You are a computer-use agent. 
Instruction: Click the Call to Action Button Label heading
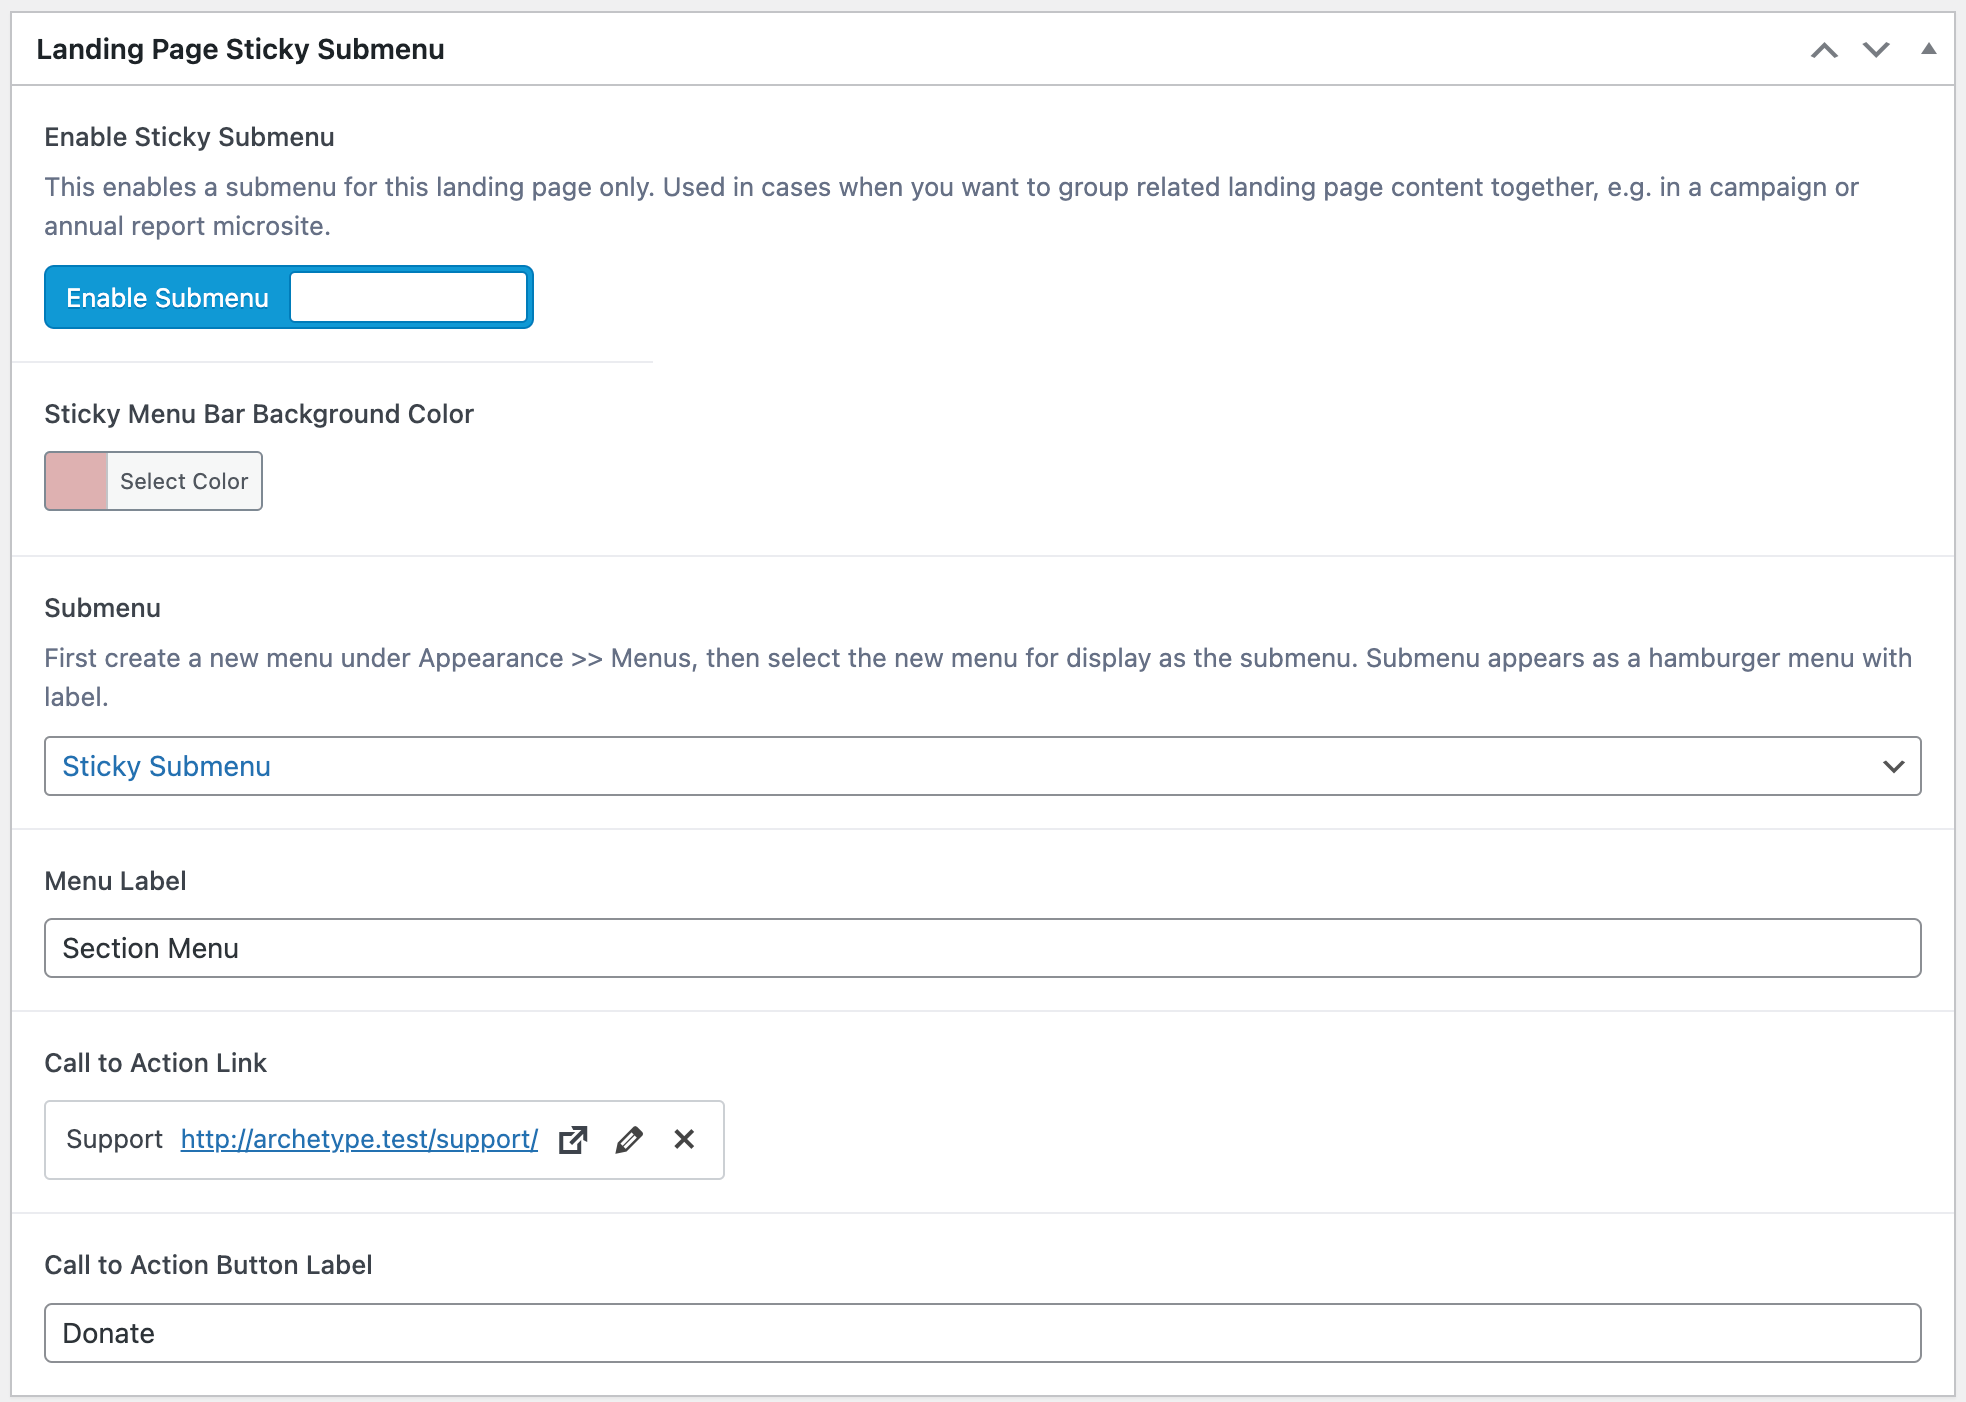tap(209, 1265)
